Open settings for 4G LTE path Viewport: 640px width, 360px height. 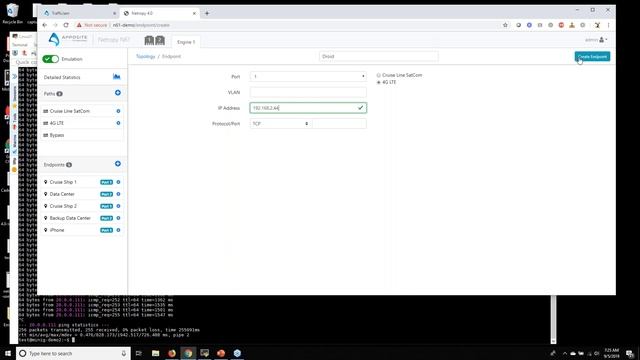point(118,123)
